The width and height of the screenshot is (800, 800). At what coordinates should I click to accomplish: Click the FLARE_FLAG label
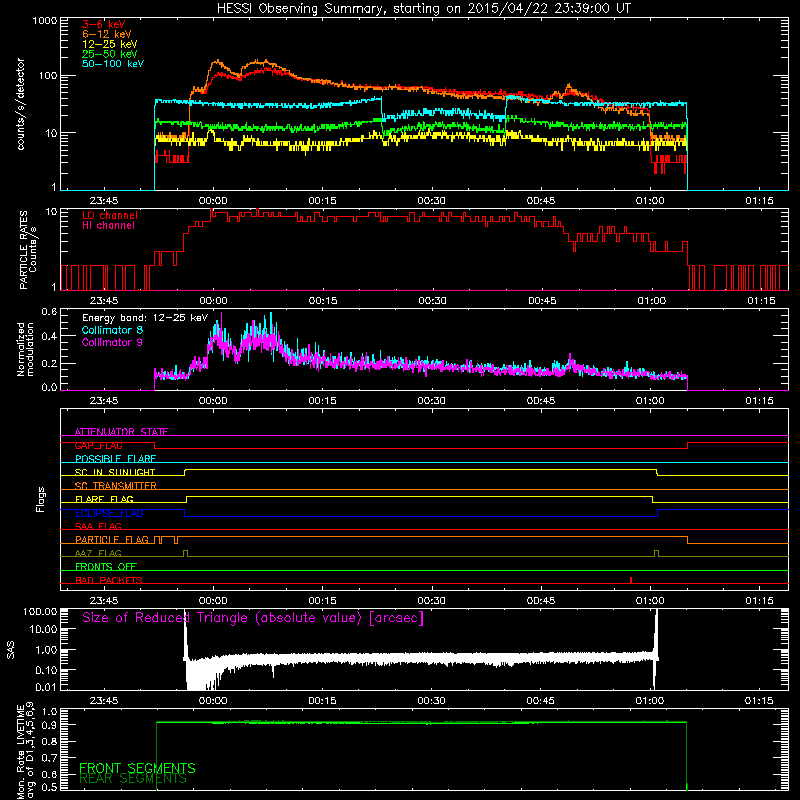click(x=104, y=499)
